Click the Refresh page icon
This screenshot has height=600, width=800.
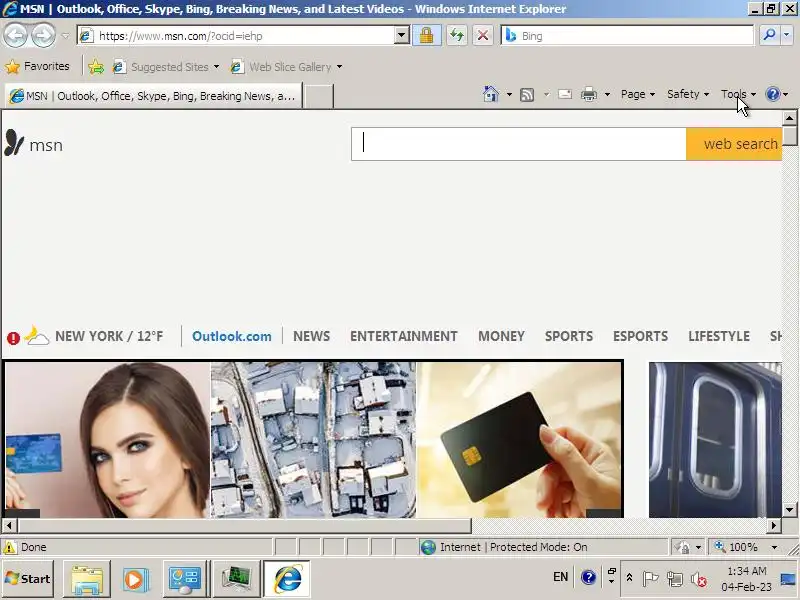pyautogui.click(x=457, y=36)
